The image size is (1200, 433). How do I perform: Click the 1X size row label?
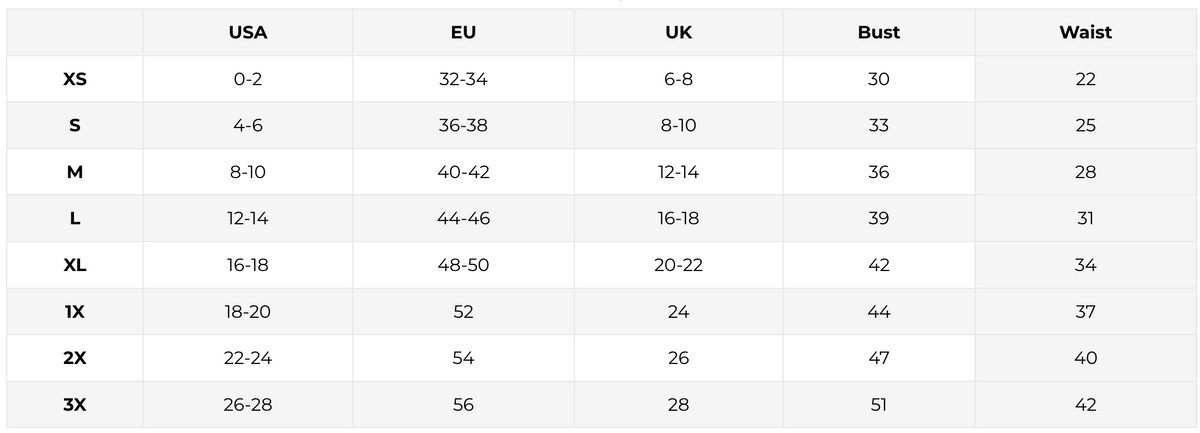point(75,311)
